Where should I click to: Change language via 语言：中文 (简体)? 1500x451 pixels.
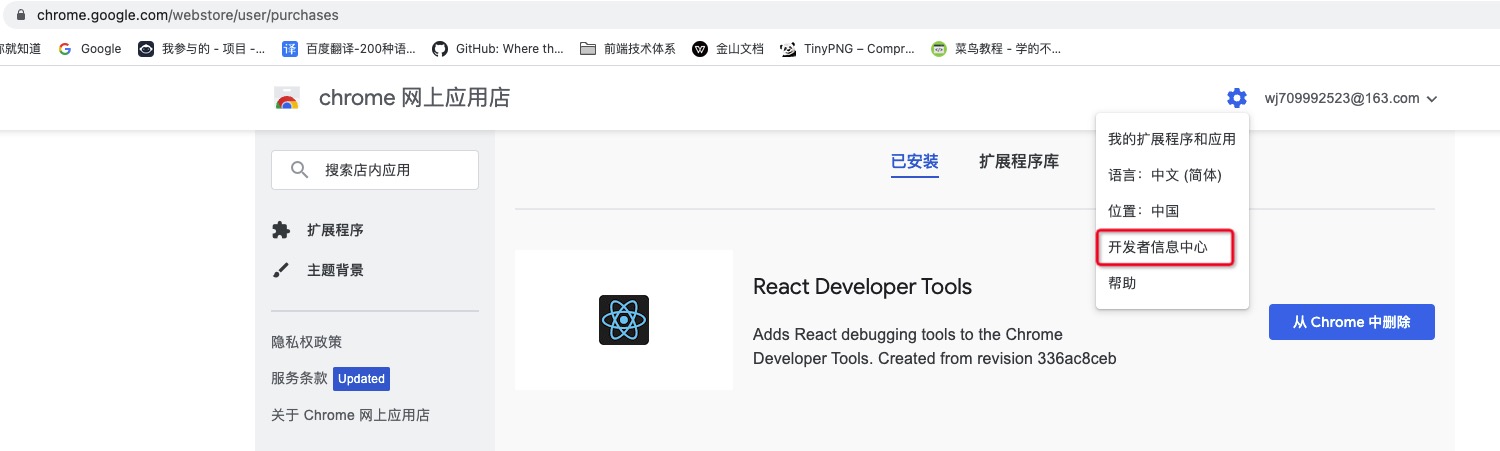click(x=1164, y=175)
